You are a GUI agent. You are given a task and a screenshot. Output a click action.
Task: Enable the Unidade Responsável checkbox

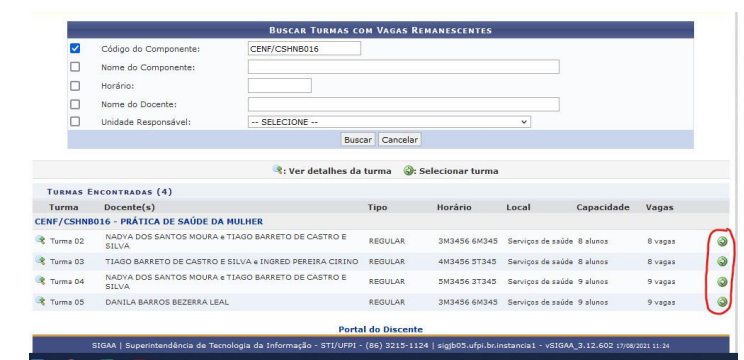(x=75, y=121)
